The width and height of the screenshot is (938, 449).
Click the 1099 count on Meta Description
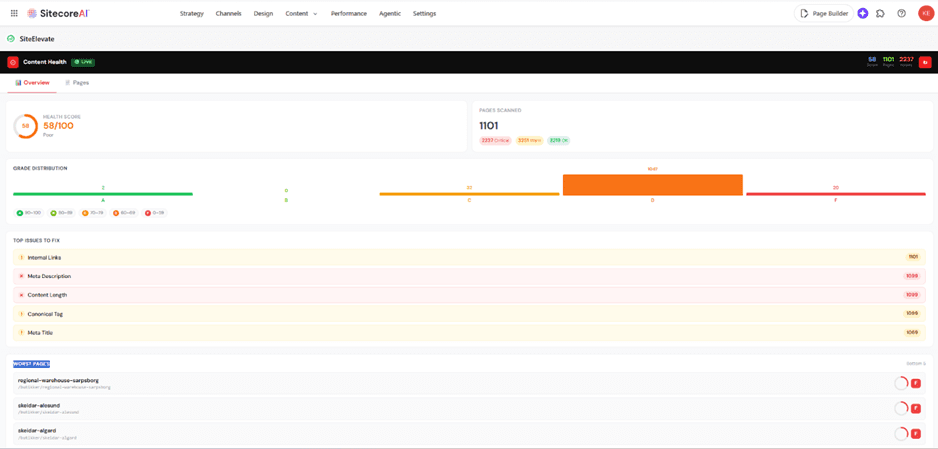click(912, 276)
